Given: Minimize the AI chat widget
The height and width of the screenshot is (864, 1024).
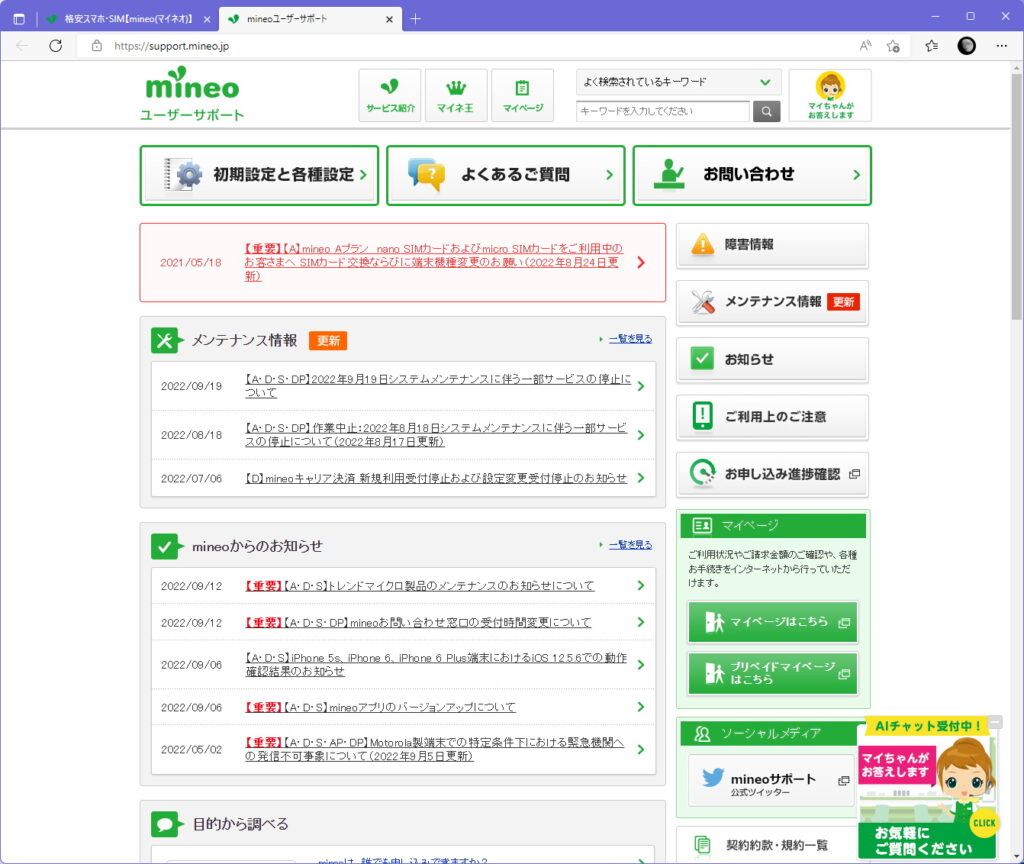Looking at the screenshot, I should point(995,722).
